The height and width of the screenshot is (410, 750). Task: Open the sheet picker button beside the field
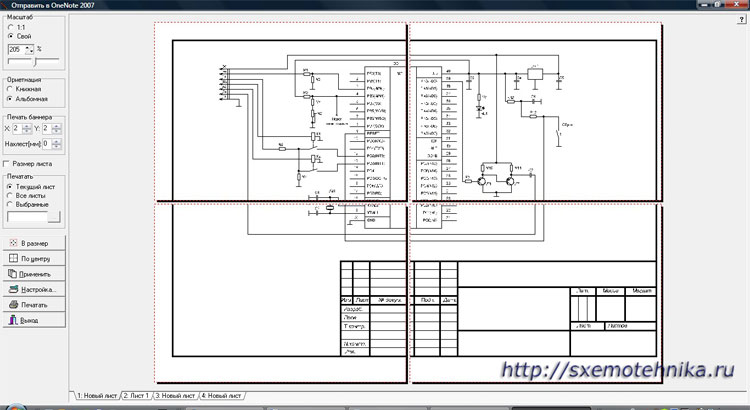tap(55, 217)
